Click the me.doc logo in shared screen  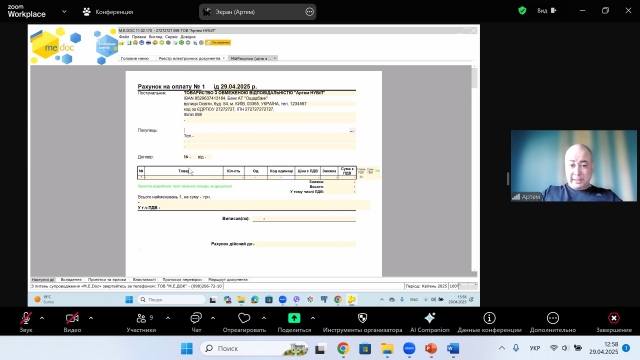56,46
